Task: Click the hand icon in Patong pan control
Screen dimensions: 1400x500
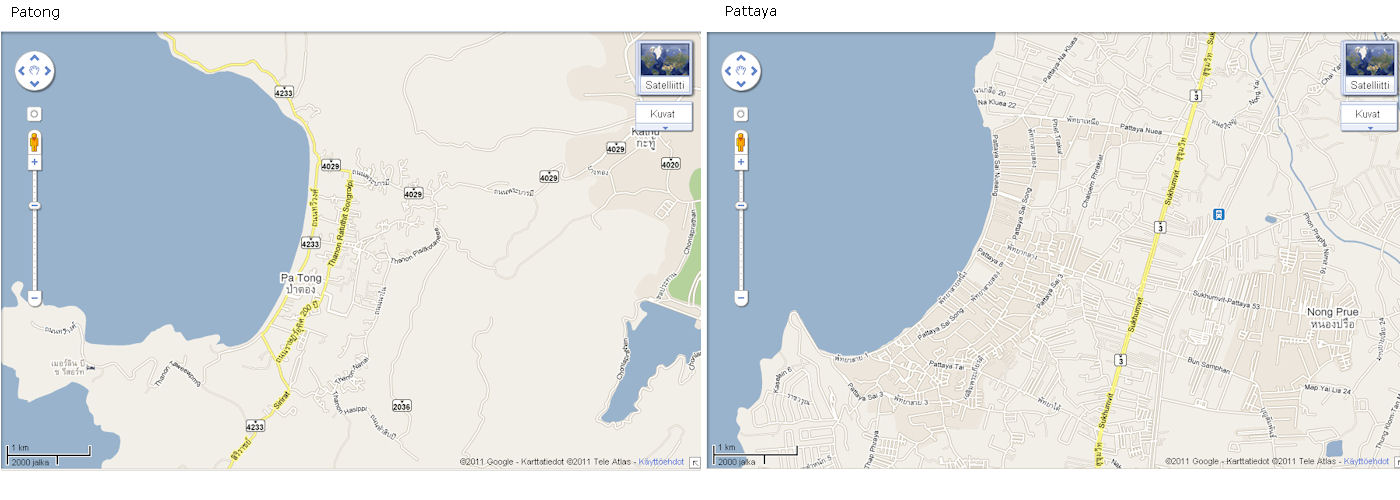Action: [35, 71]
